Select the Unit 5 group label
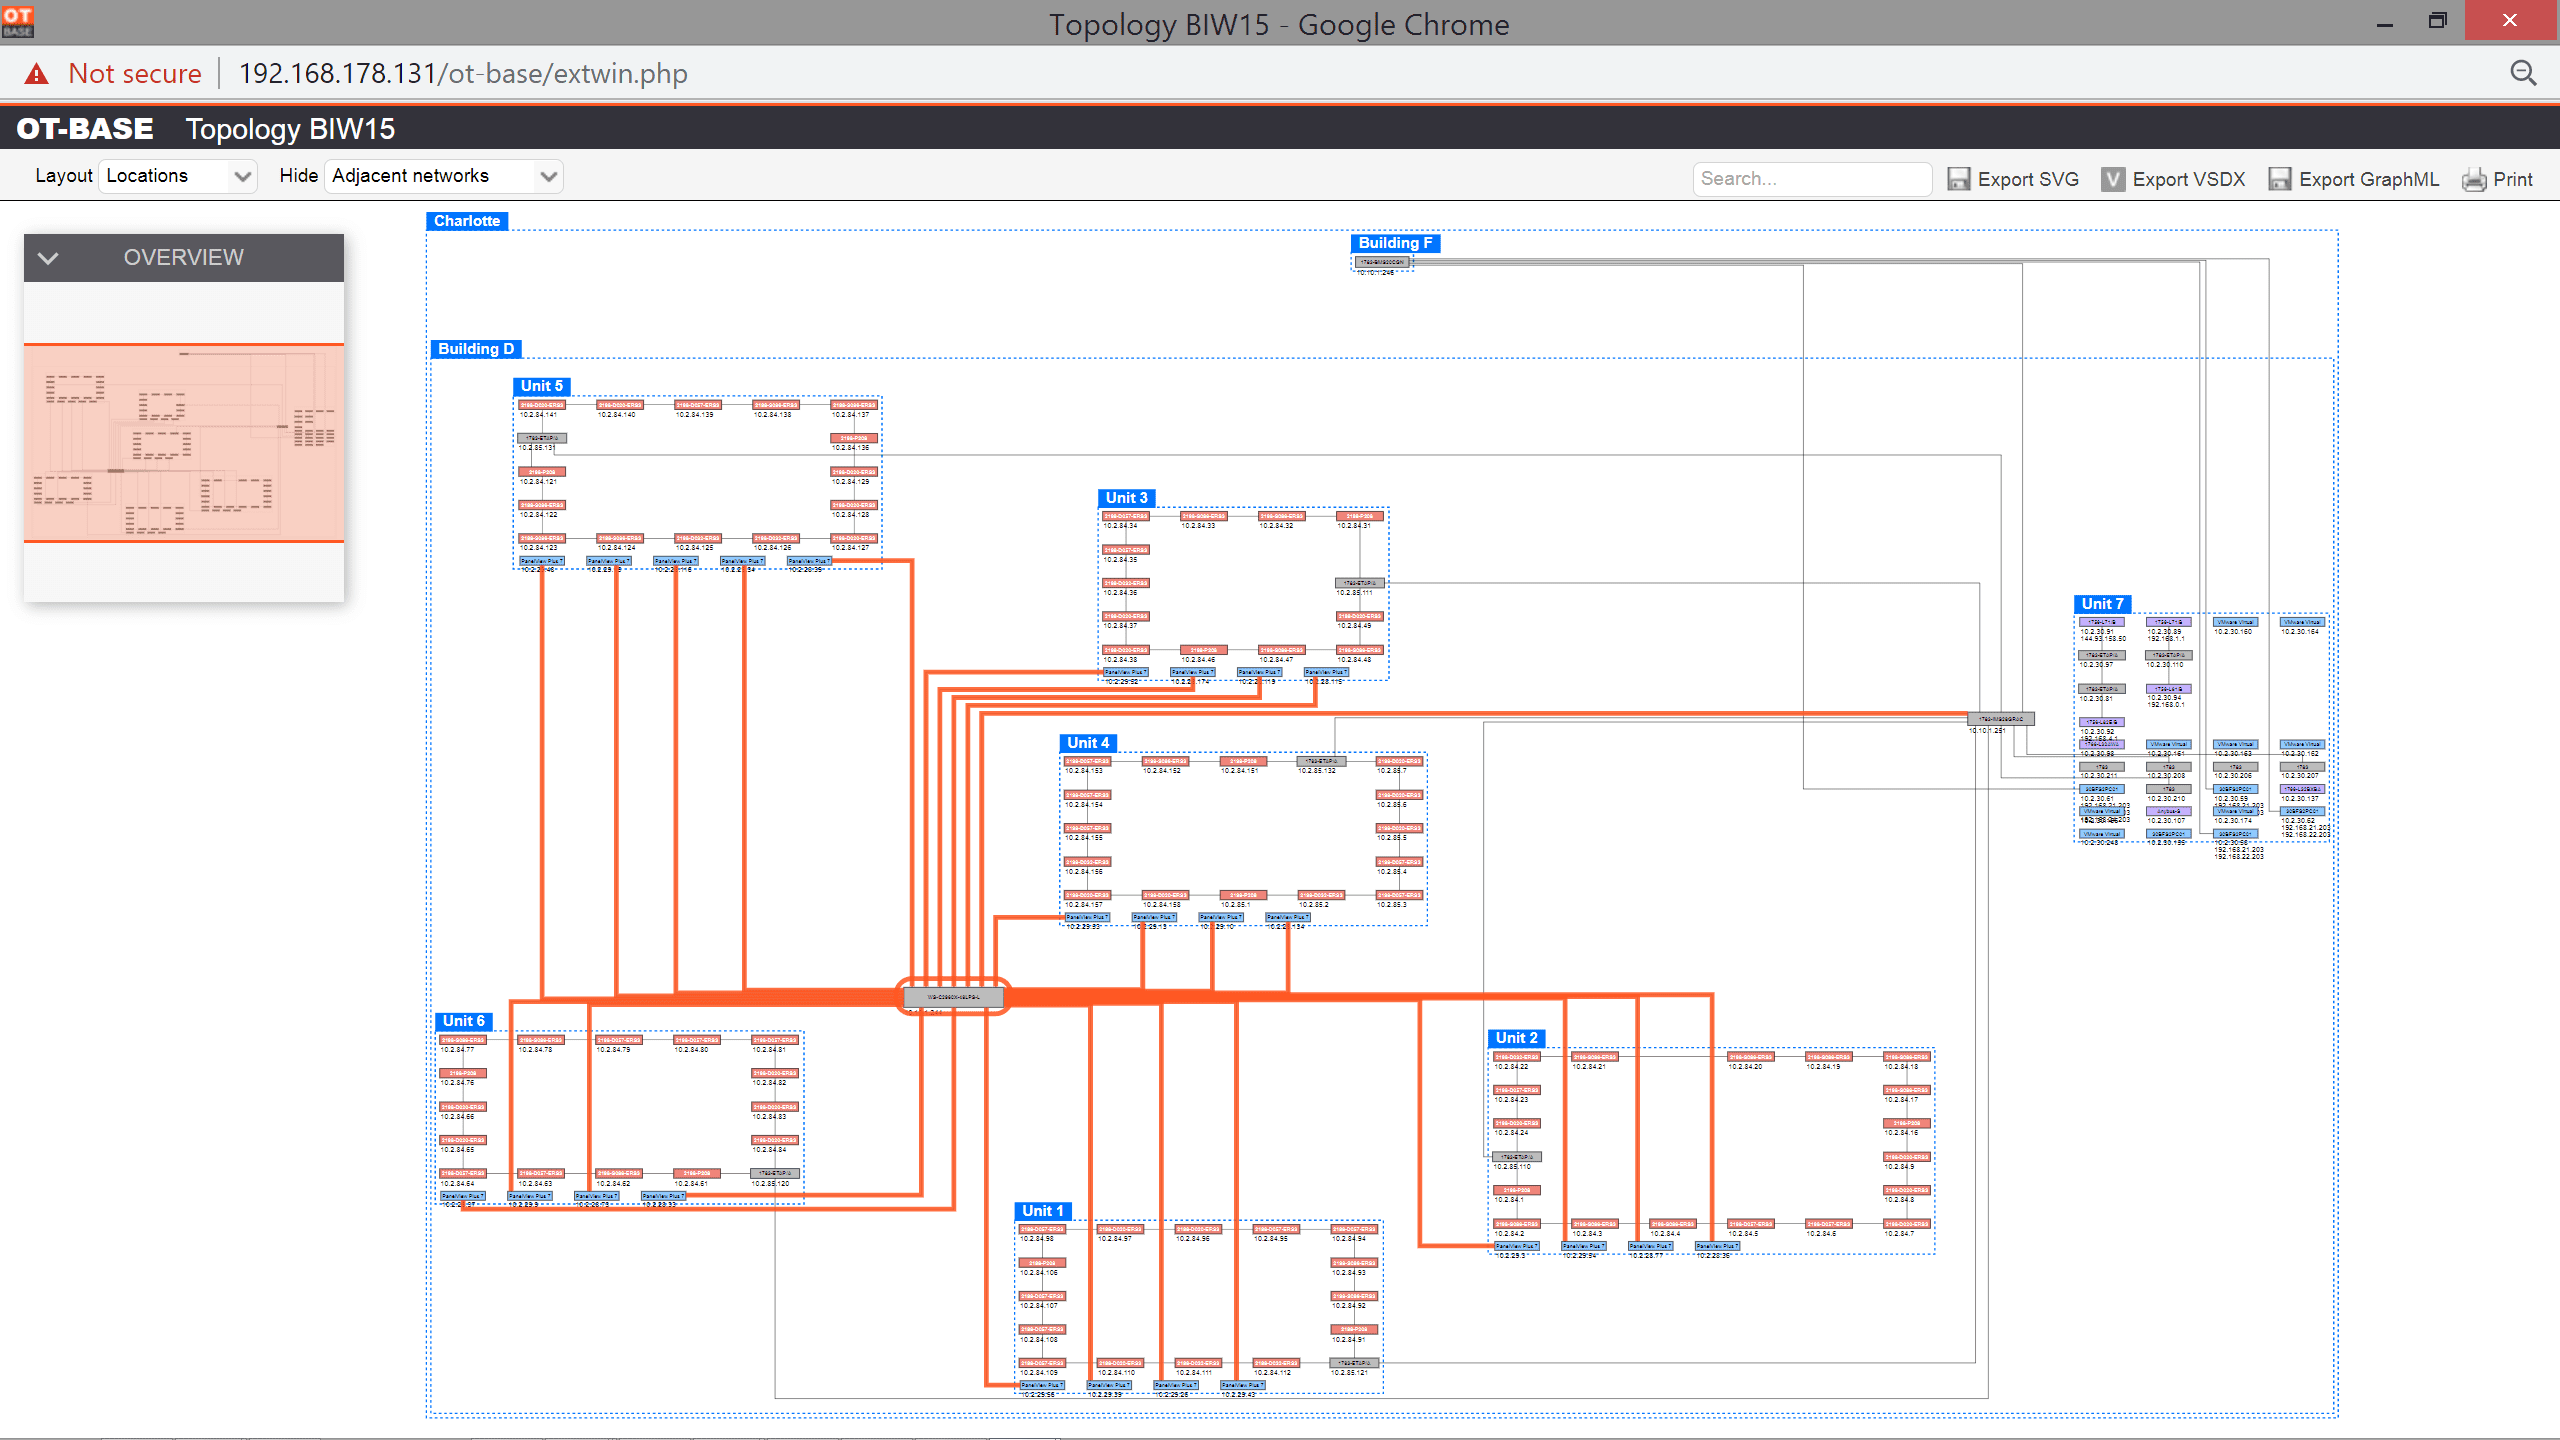Image resolution: width=2560 pixels, height=1440 pixels. (x=542, y=386)
